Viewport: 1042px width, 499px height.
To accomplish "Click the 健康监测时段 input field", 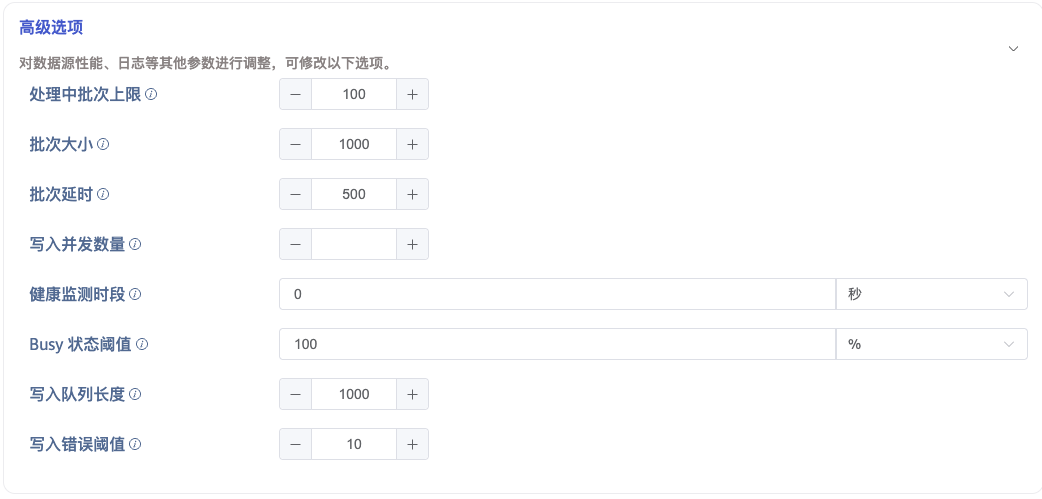I will coord(556,294).
